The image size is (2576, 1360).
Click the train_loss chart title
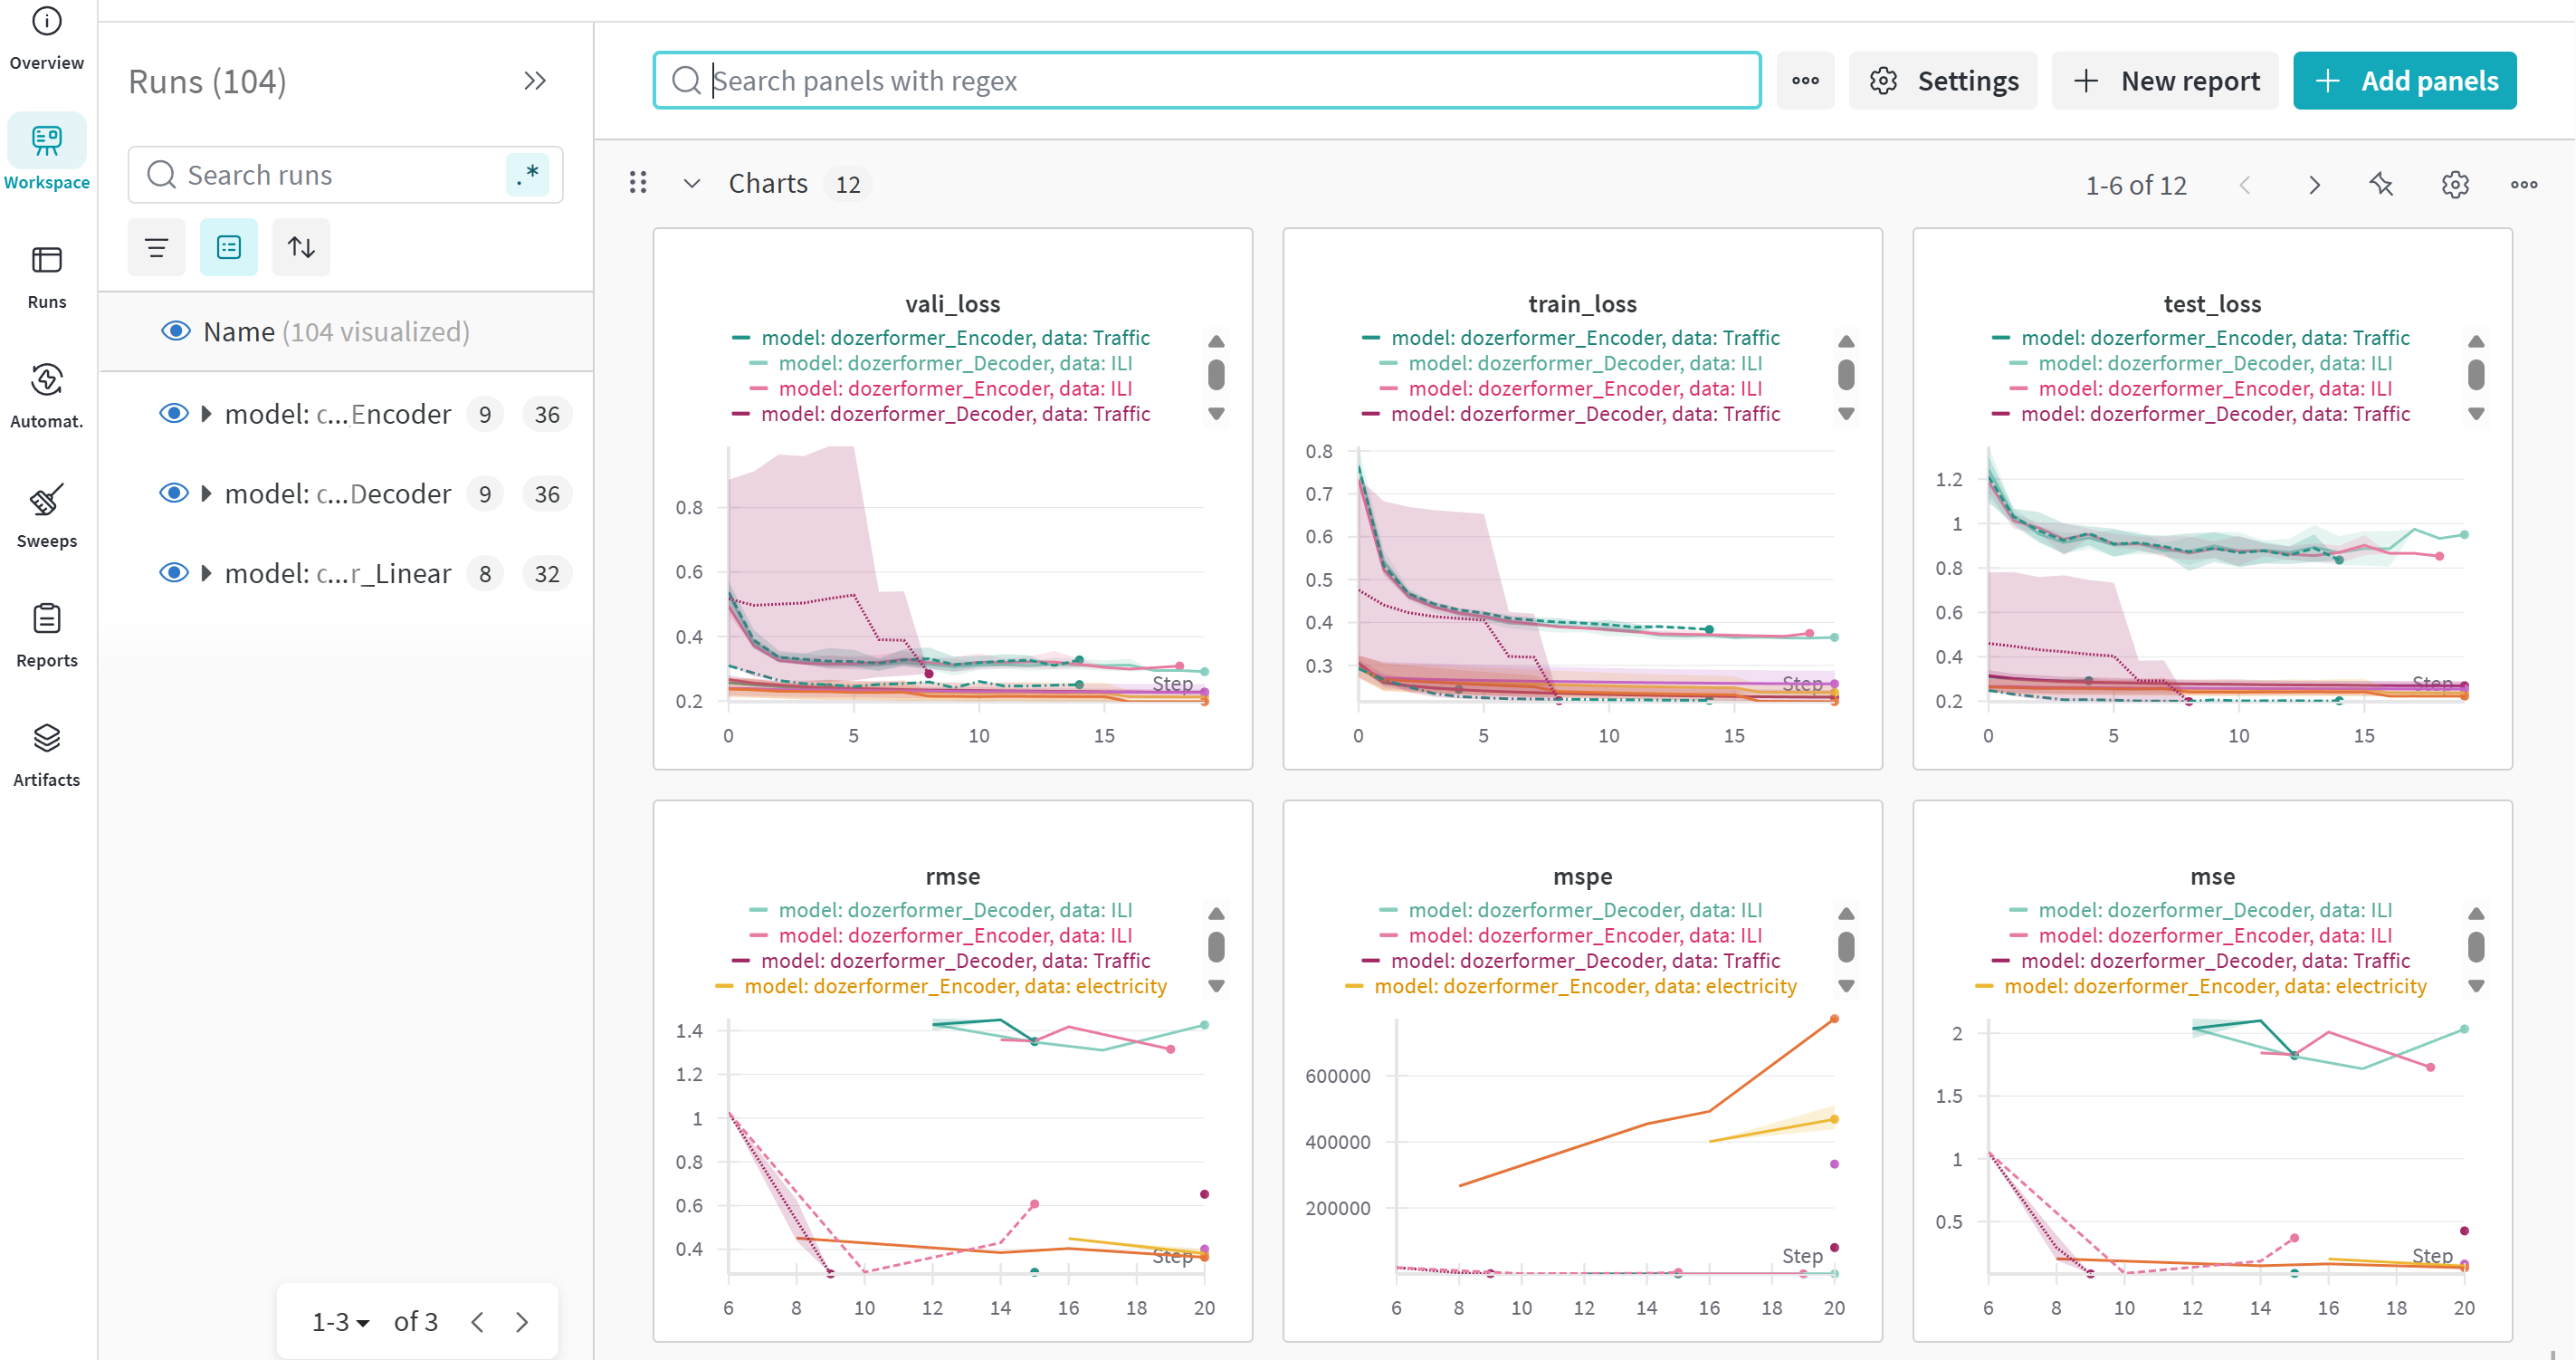1582,304
